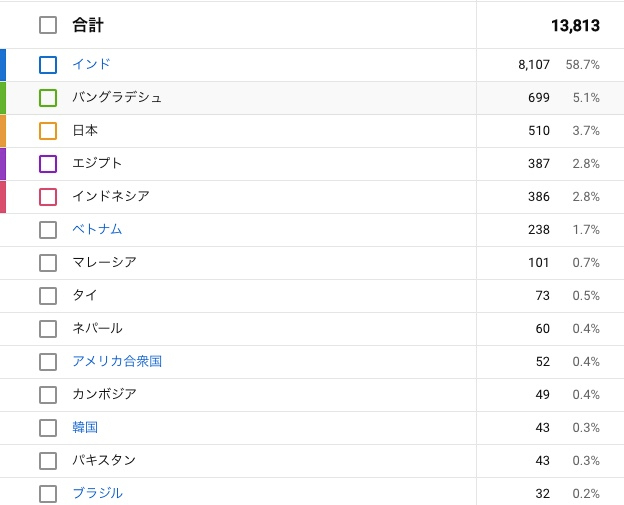Enable the マレーシア checkbox
The height and width of the screenshot is (505, 624).
click(48, 263)
